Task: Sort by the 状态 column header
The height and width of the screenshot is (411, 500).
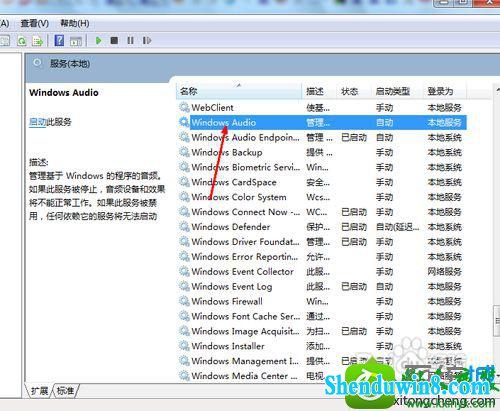Action: [x=354, y=91]
